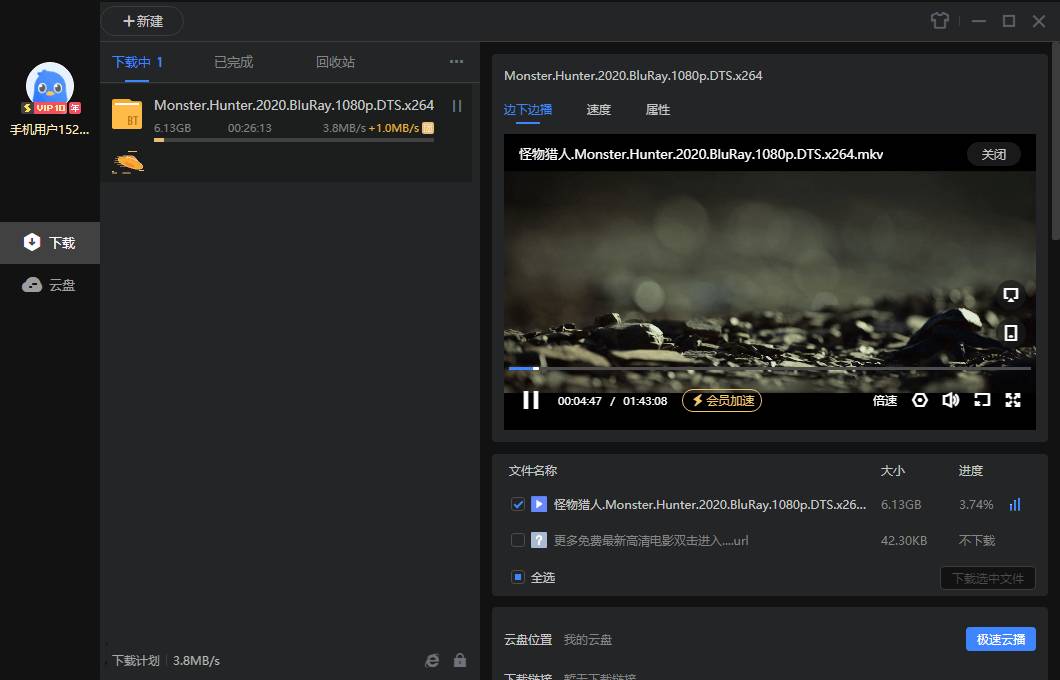Select the 下载 section in the sidebar

tap(50, 242)
